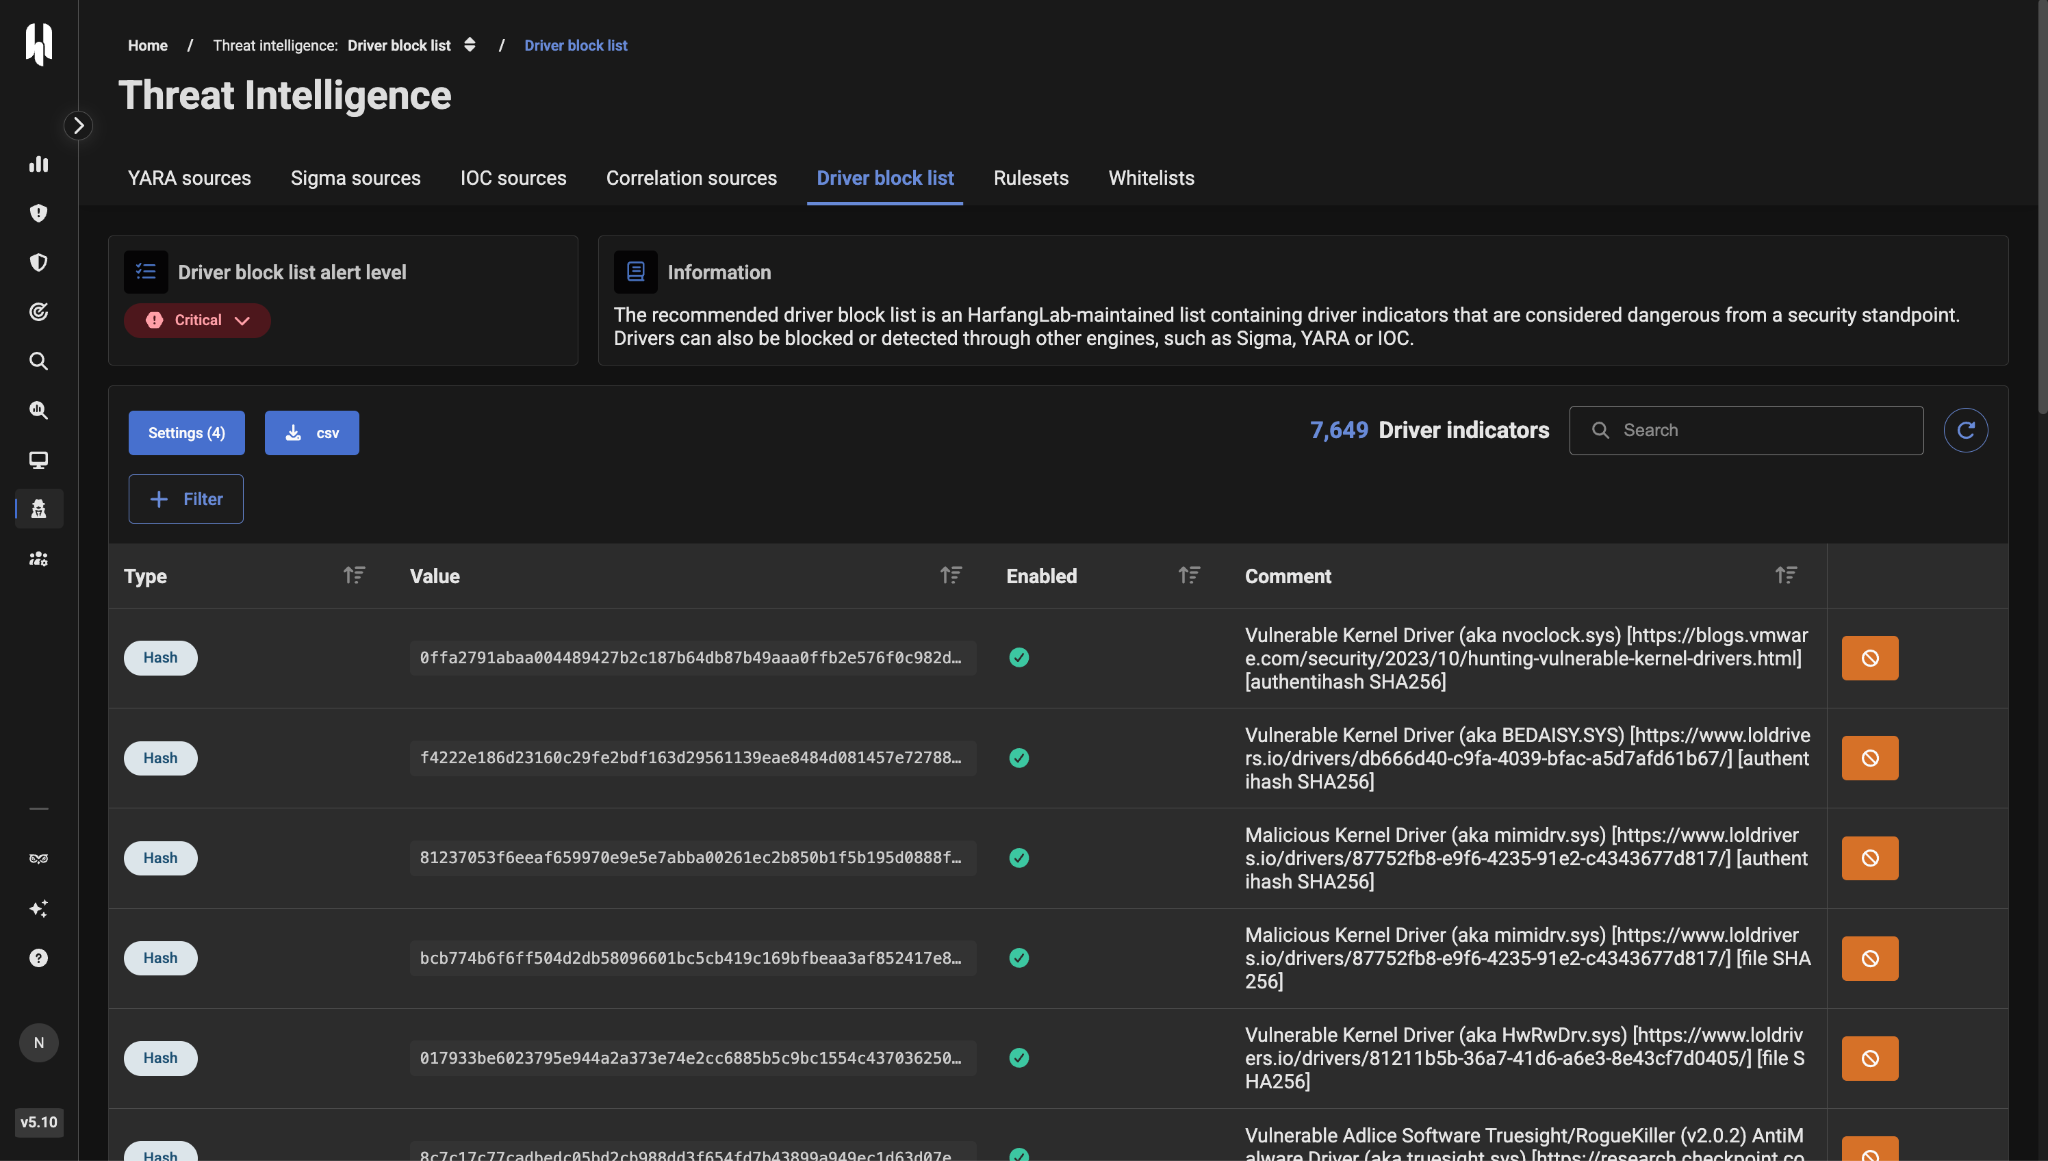
Task: Toggle enabled check for mimidrv.sys file SHA256 row
Action: click(1019, 958)
